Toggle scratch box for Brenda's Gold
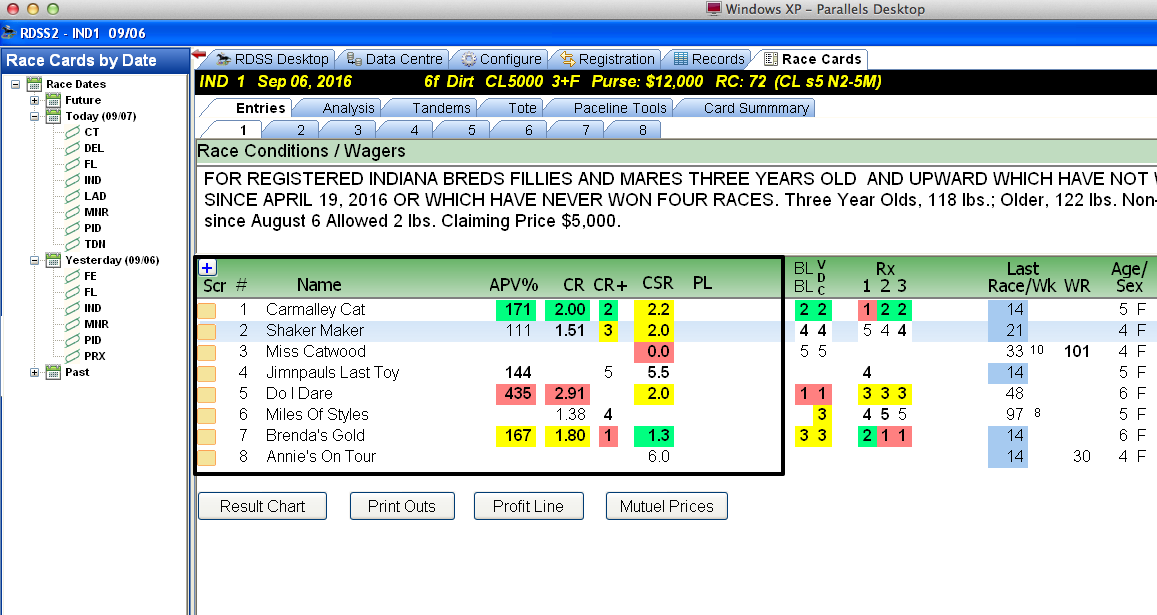1157x615 pixels. click(x=207, y=437)
